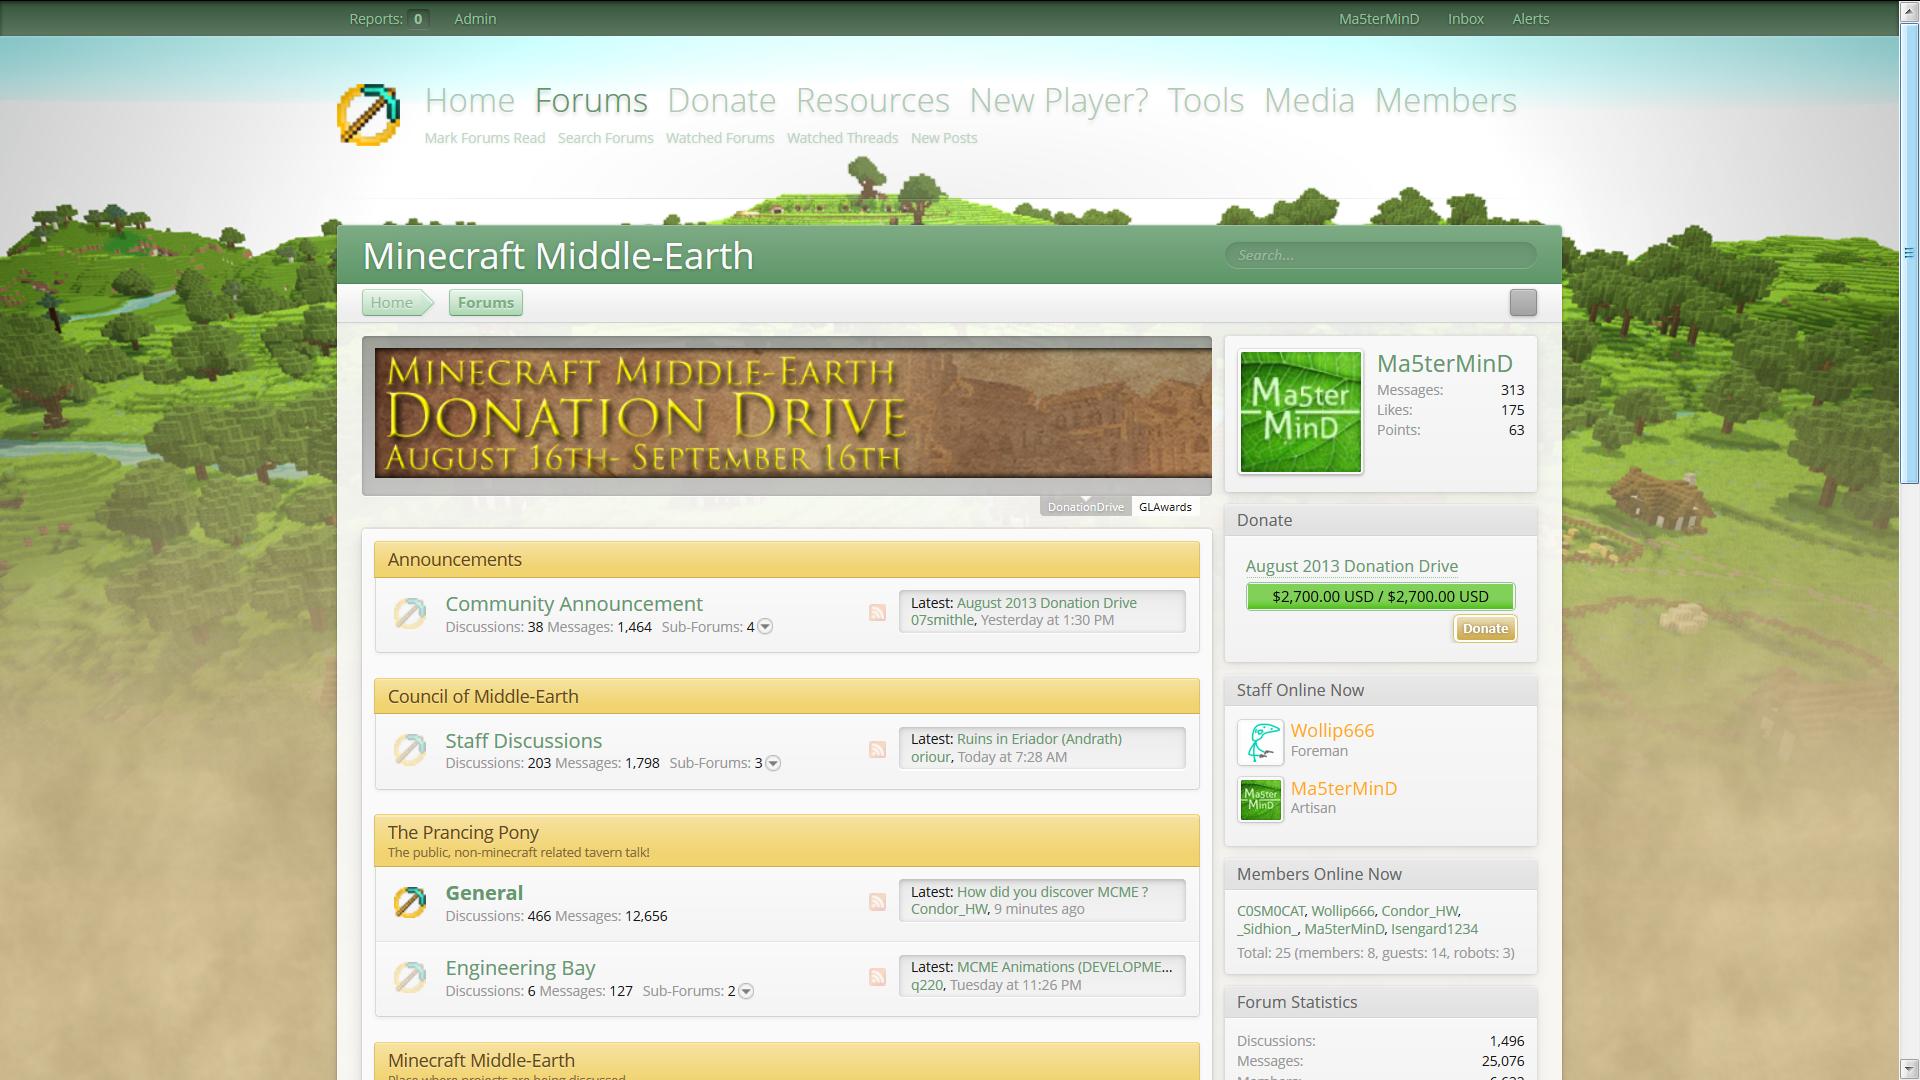Open latest thread Ruins in Eriador (Andrath)
This screenshot has height=1080, width=1920.
[1039, 739]
